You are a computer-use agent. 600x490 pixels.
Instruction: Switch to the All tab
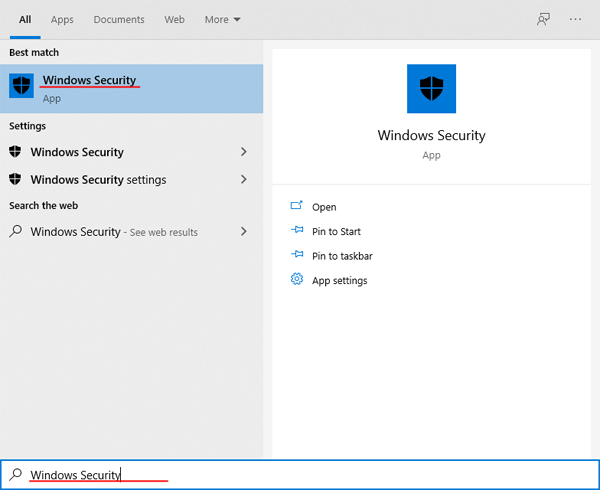(x=25, y=20)
